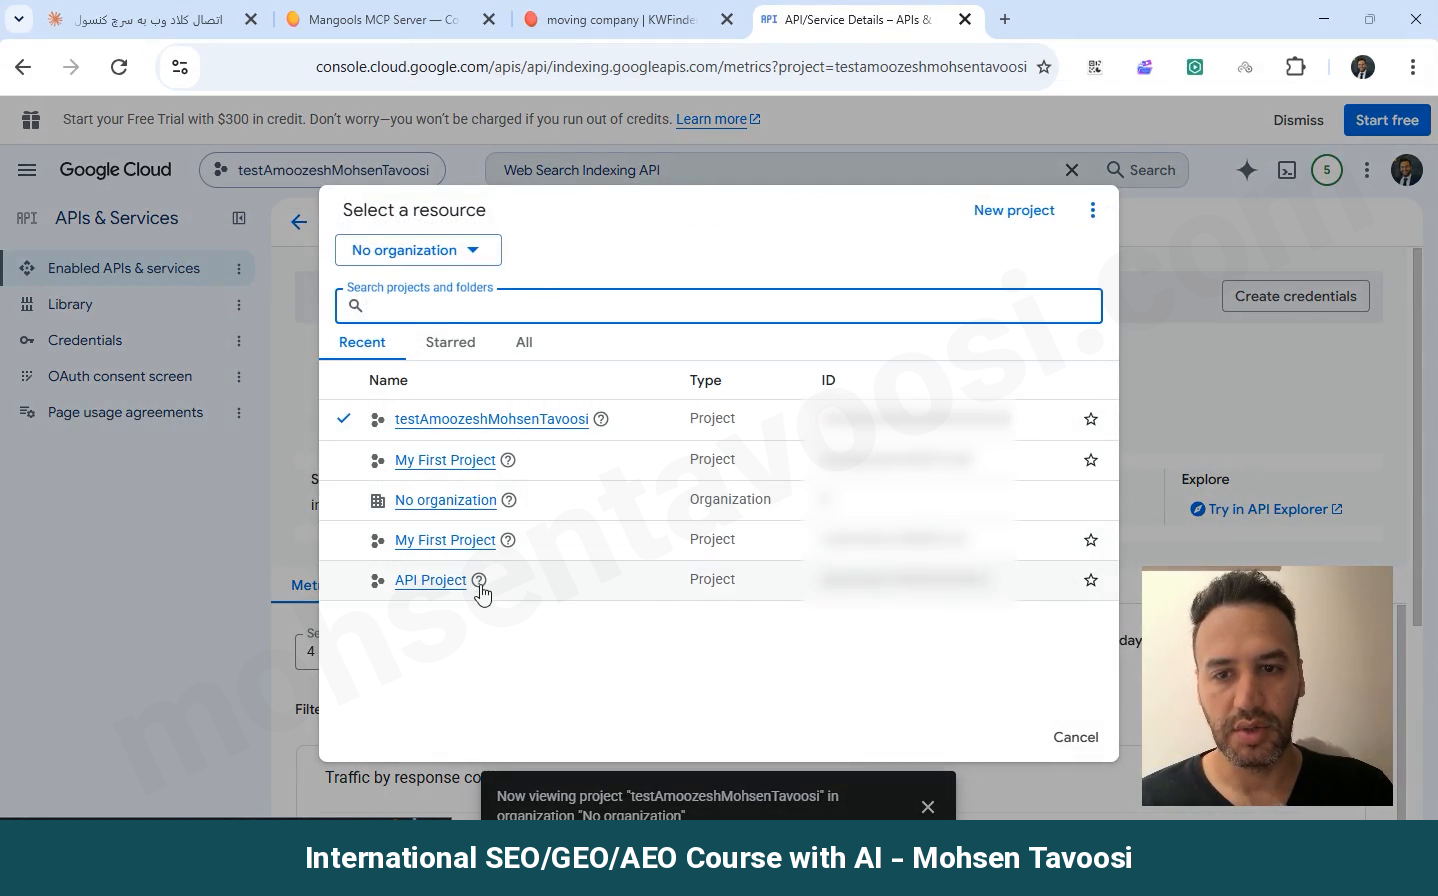Open the No organization dropdown

(x=418, y=250)
